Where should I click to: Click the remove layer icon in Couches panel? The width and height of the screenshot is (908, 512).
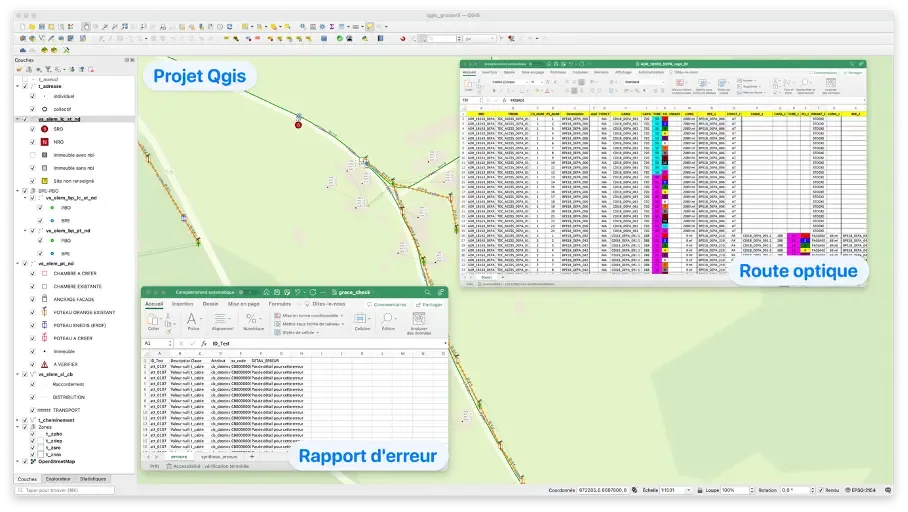coord(91,69)
